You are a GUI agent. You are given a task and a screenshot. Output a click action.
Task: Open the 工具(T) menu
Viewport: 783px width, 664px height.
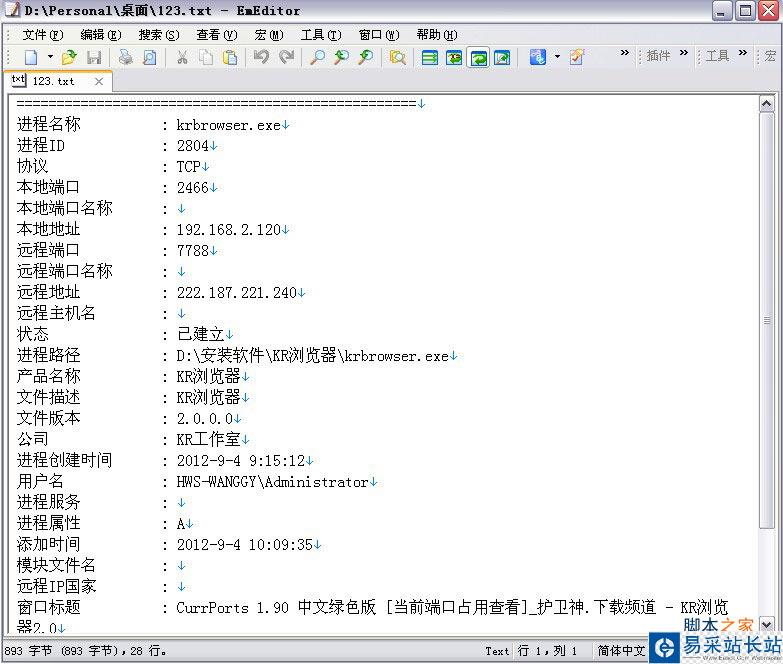[x=321, y=35]
